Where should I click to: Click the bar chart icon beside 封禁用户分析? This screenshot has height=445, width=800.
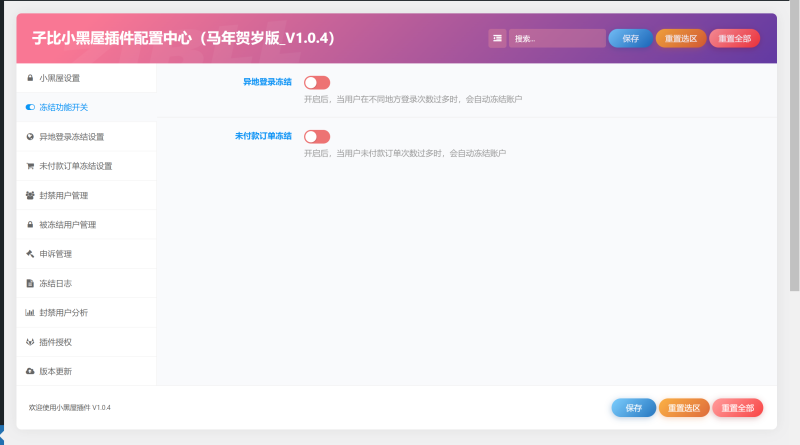(30, 312)
